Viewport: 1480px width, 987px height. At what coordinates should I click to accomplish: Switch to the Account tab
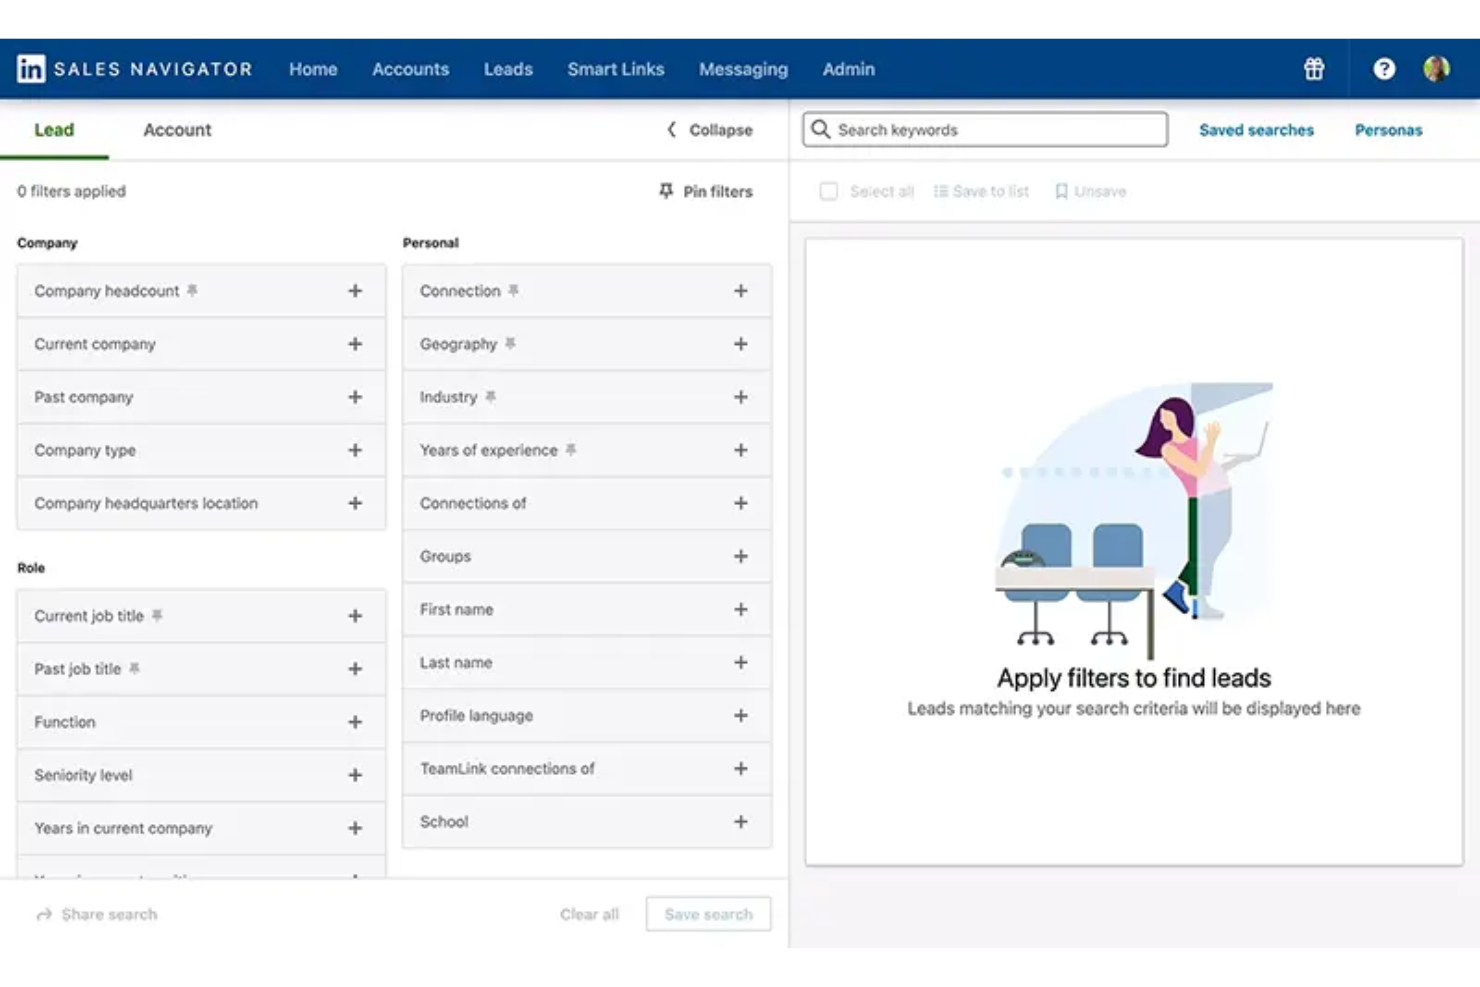(177, 130)
